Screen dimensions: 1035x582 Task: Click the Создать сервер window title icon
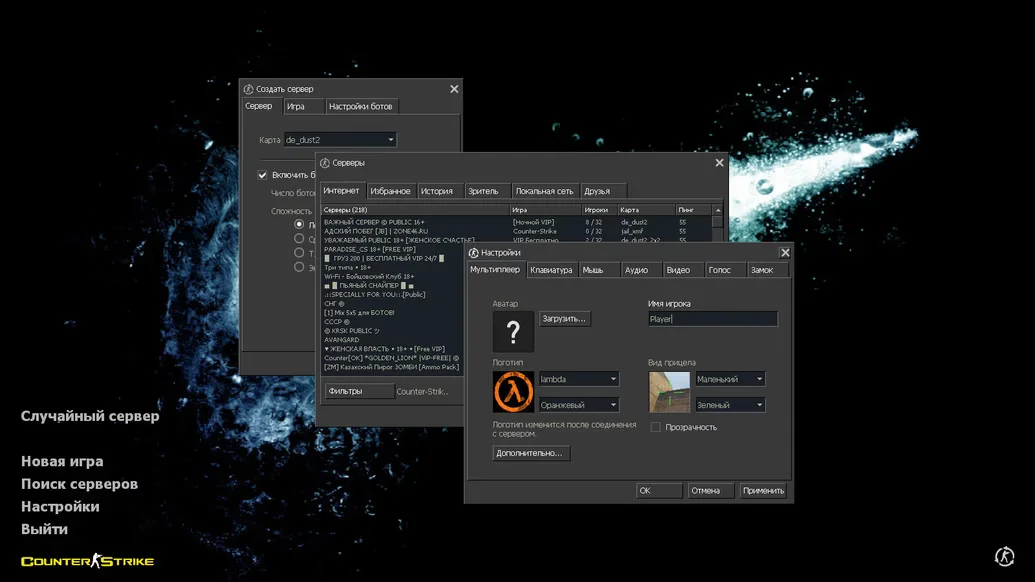click(x=249, y=89)
